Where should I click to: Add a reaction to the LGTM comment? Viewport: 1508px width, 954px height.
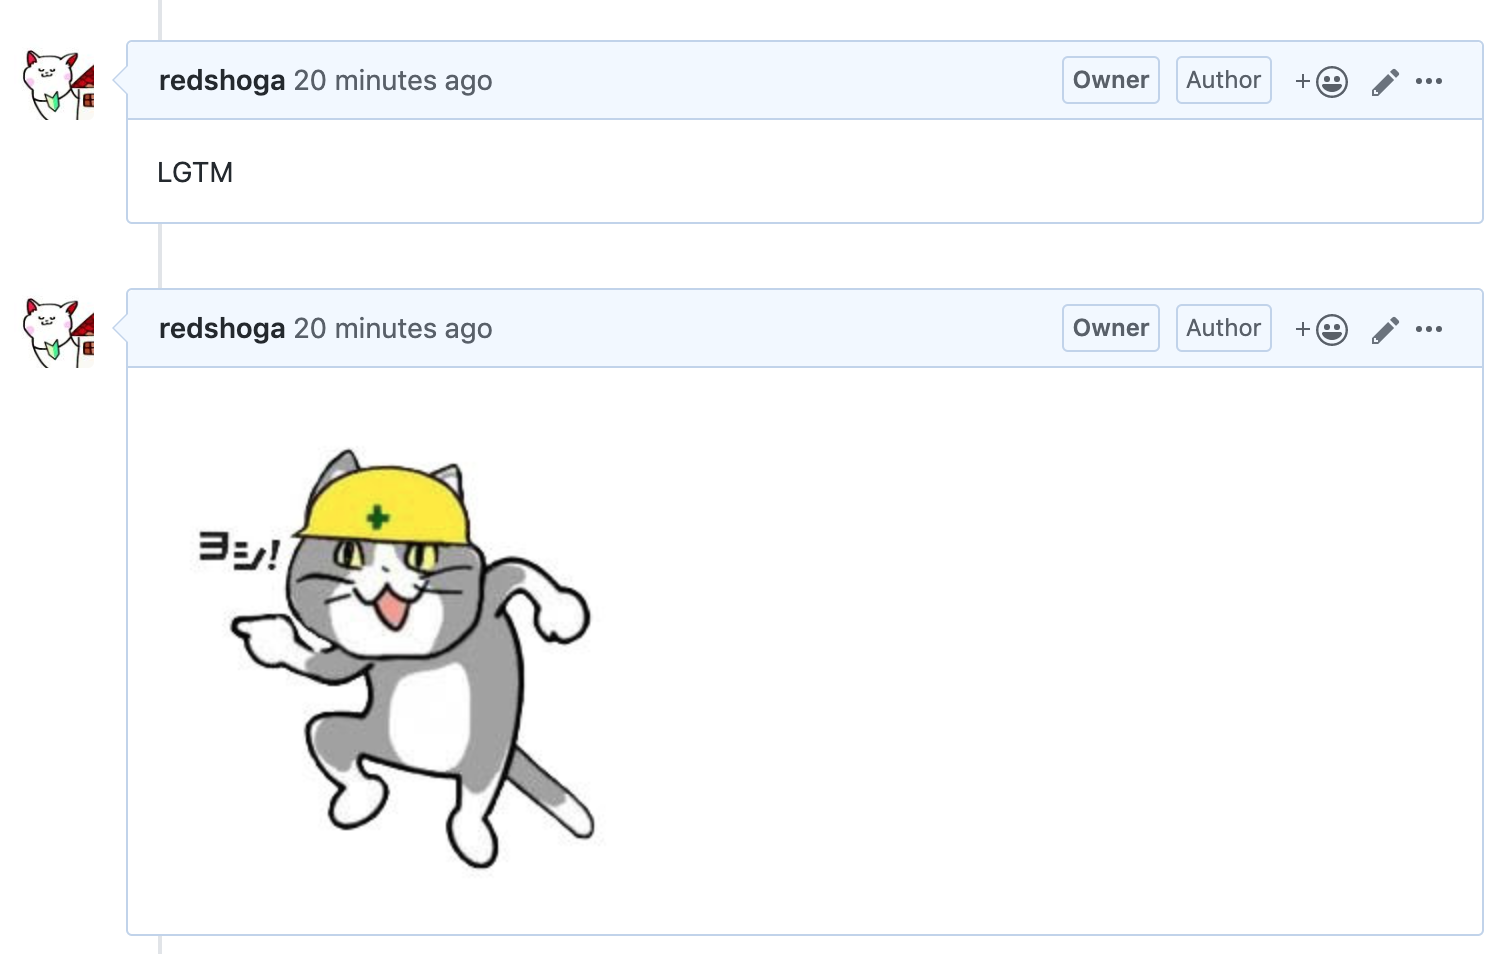1322,81
